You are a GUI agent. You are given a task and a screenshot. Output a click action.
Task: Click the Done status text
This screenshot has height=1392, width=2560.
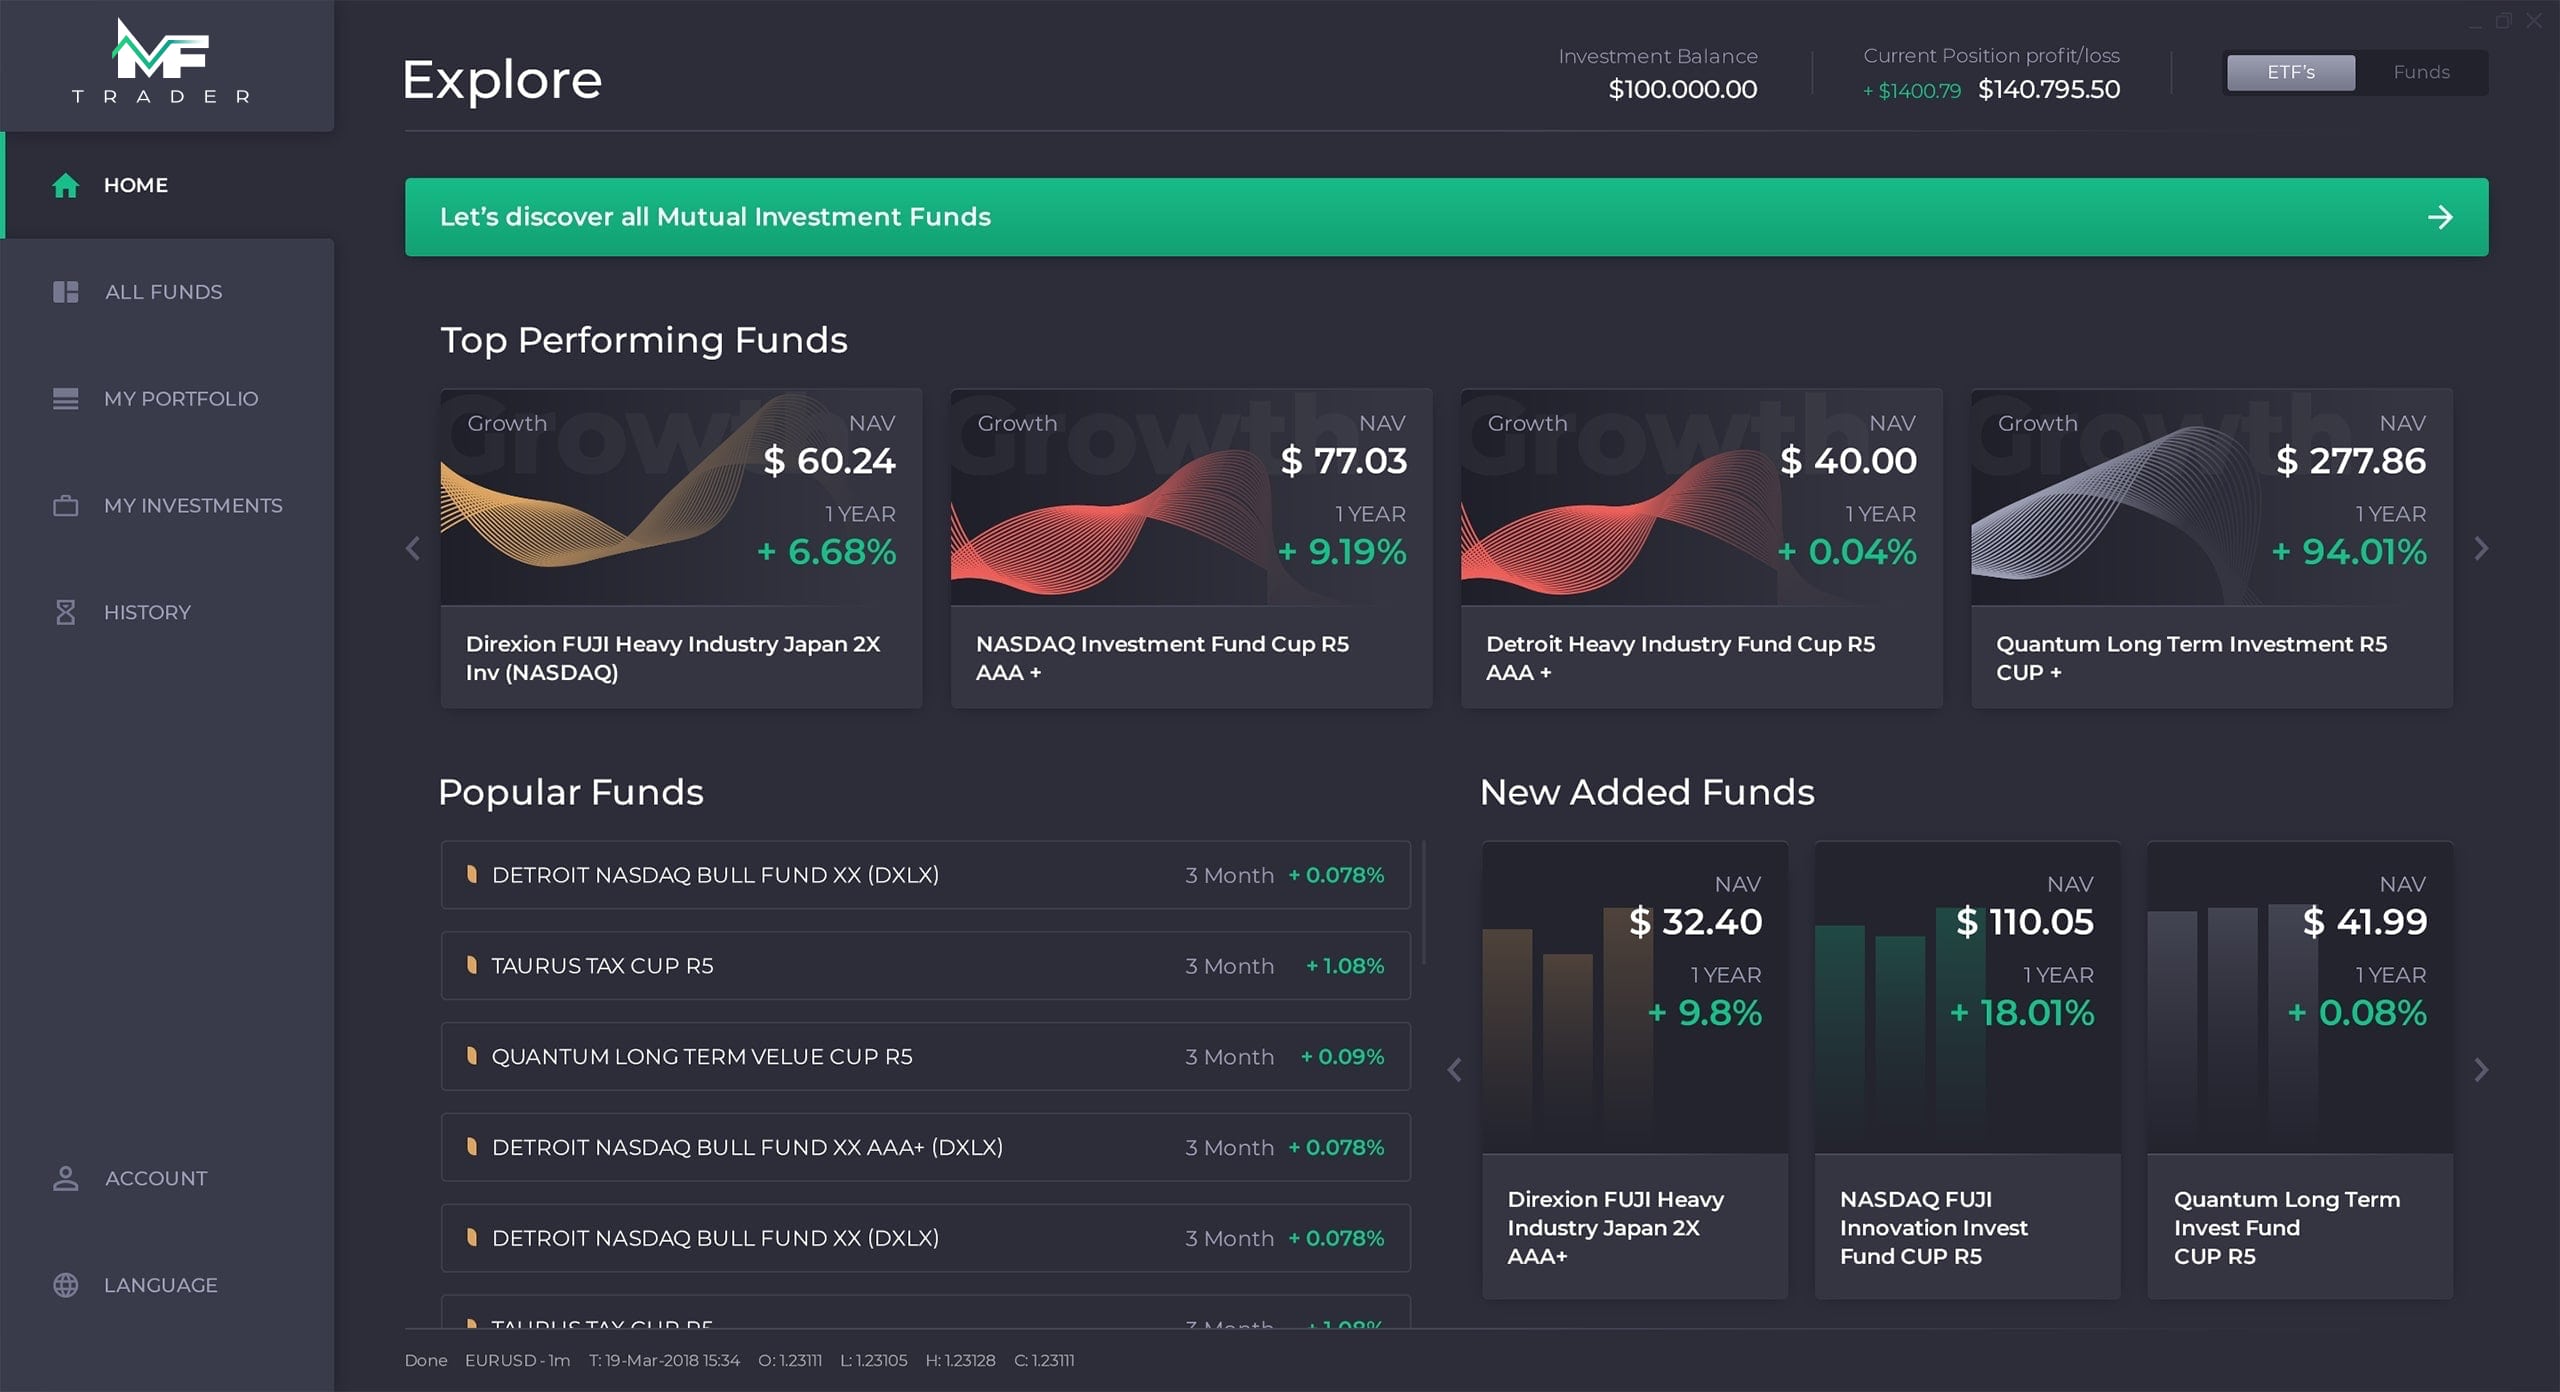426,1360
